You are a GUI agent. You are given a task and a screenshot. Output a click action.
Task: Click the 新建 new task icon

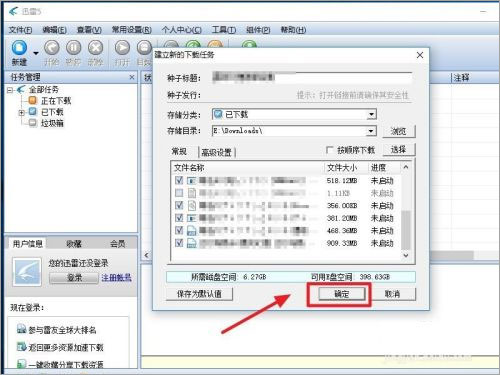(19, 48)
